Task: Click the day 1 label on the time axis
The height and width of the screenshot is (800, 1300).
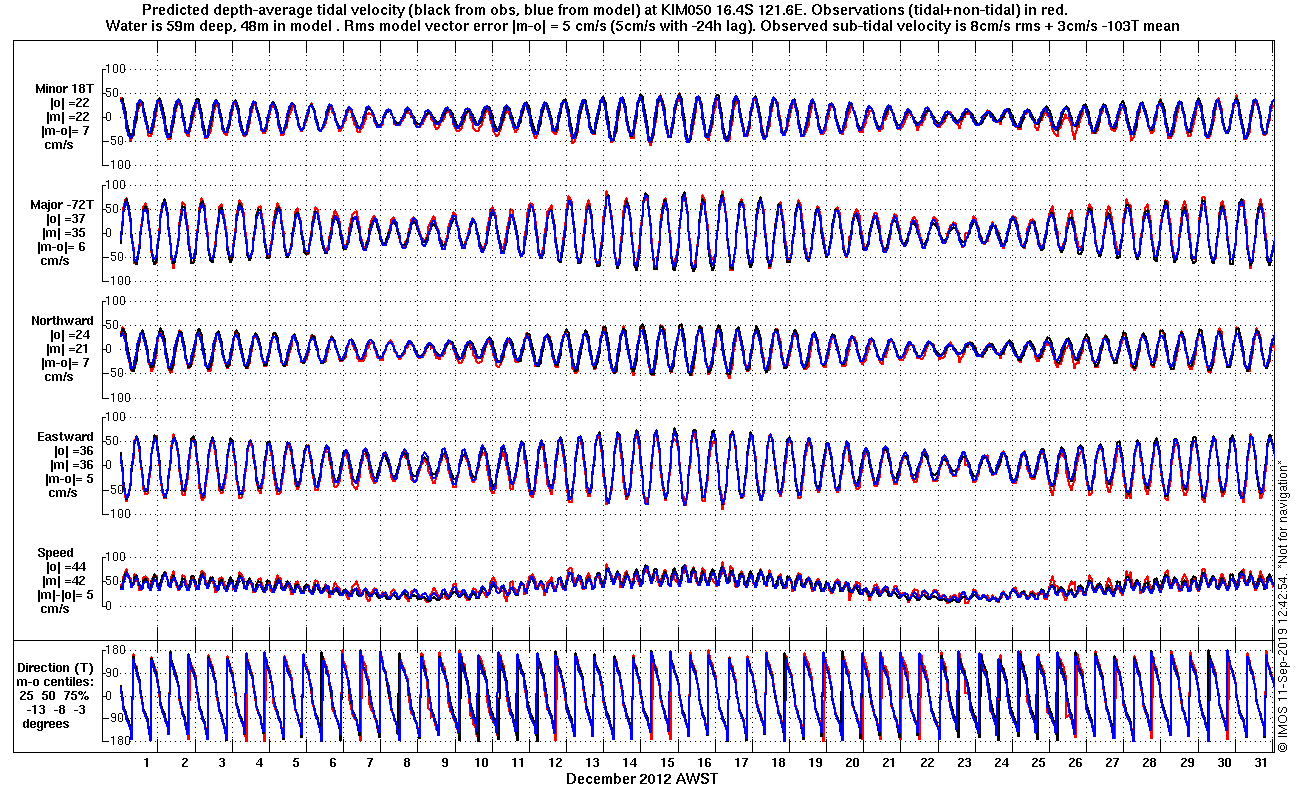Action: coord(147,762)
